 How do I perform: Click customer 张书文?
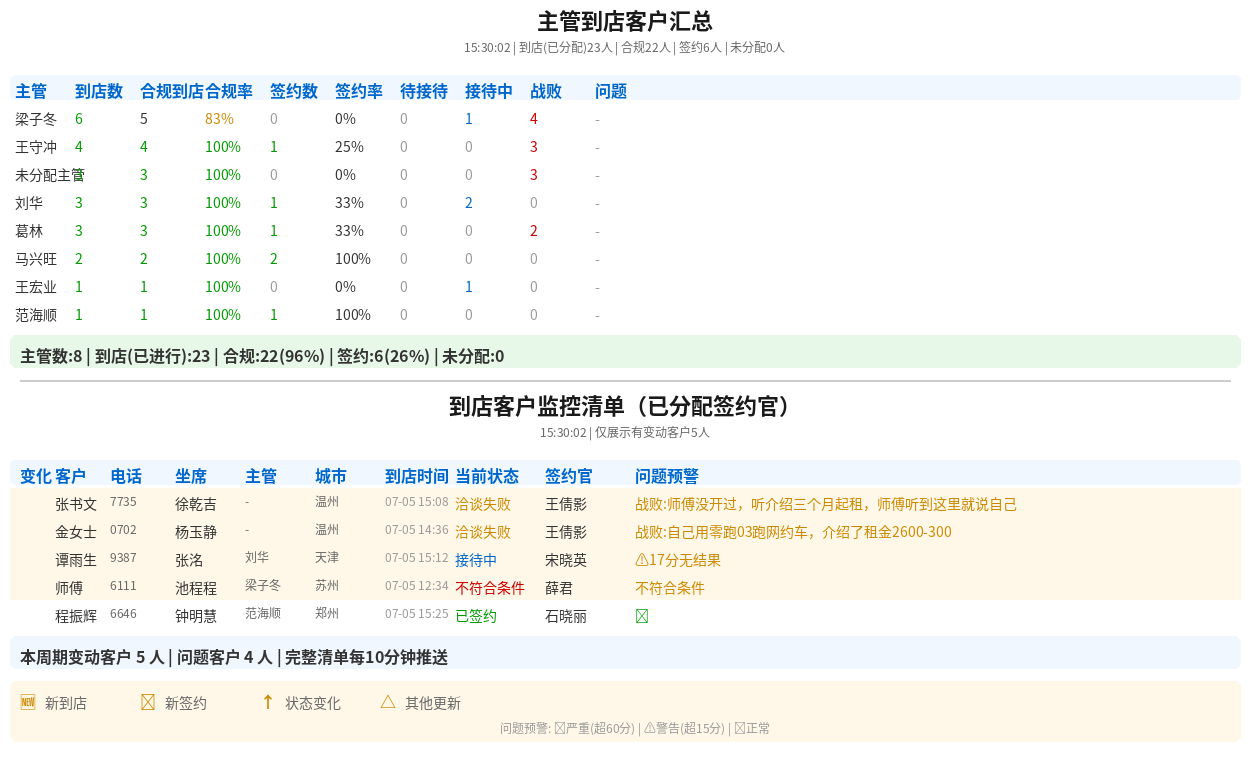76,504
